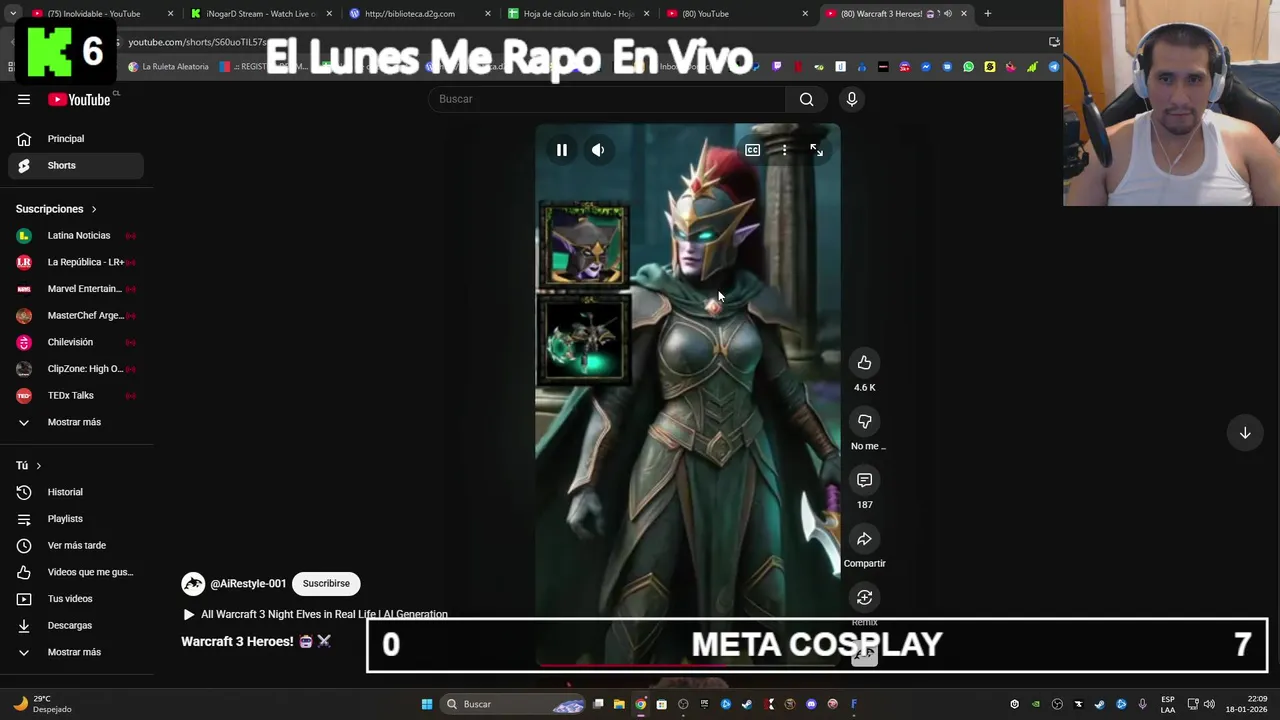Click the search magnifier button

[806, 99]
